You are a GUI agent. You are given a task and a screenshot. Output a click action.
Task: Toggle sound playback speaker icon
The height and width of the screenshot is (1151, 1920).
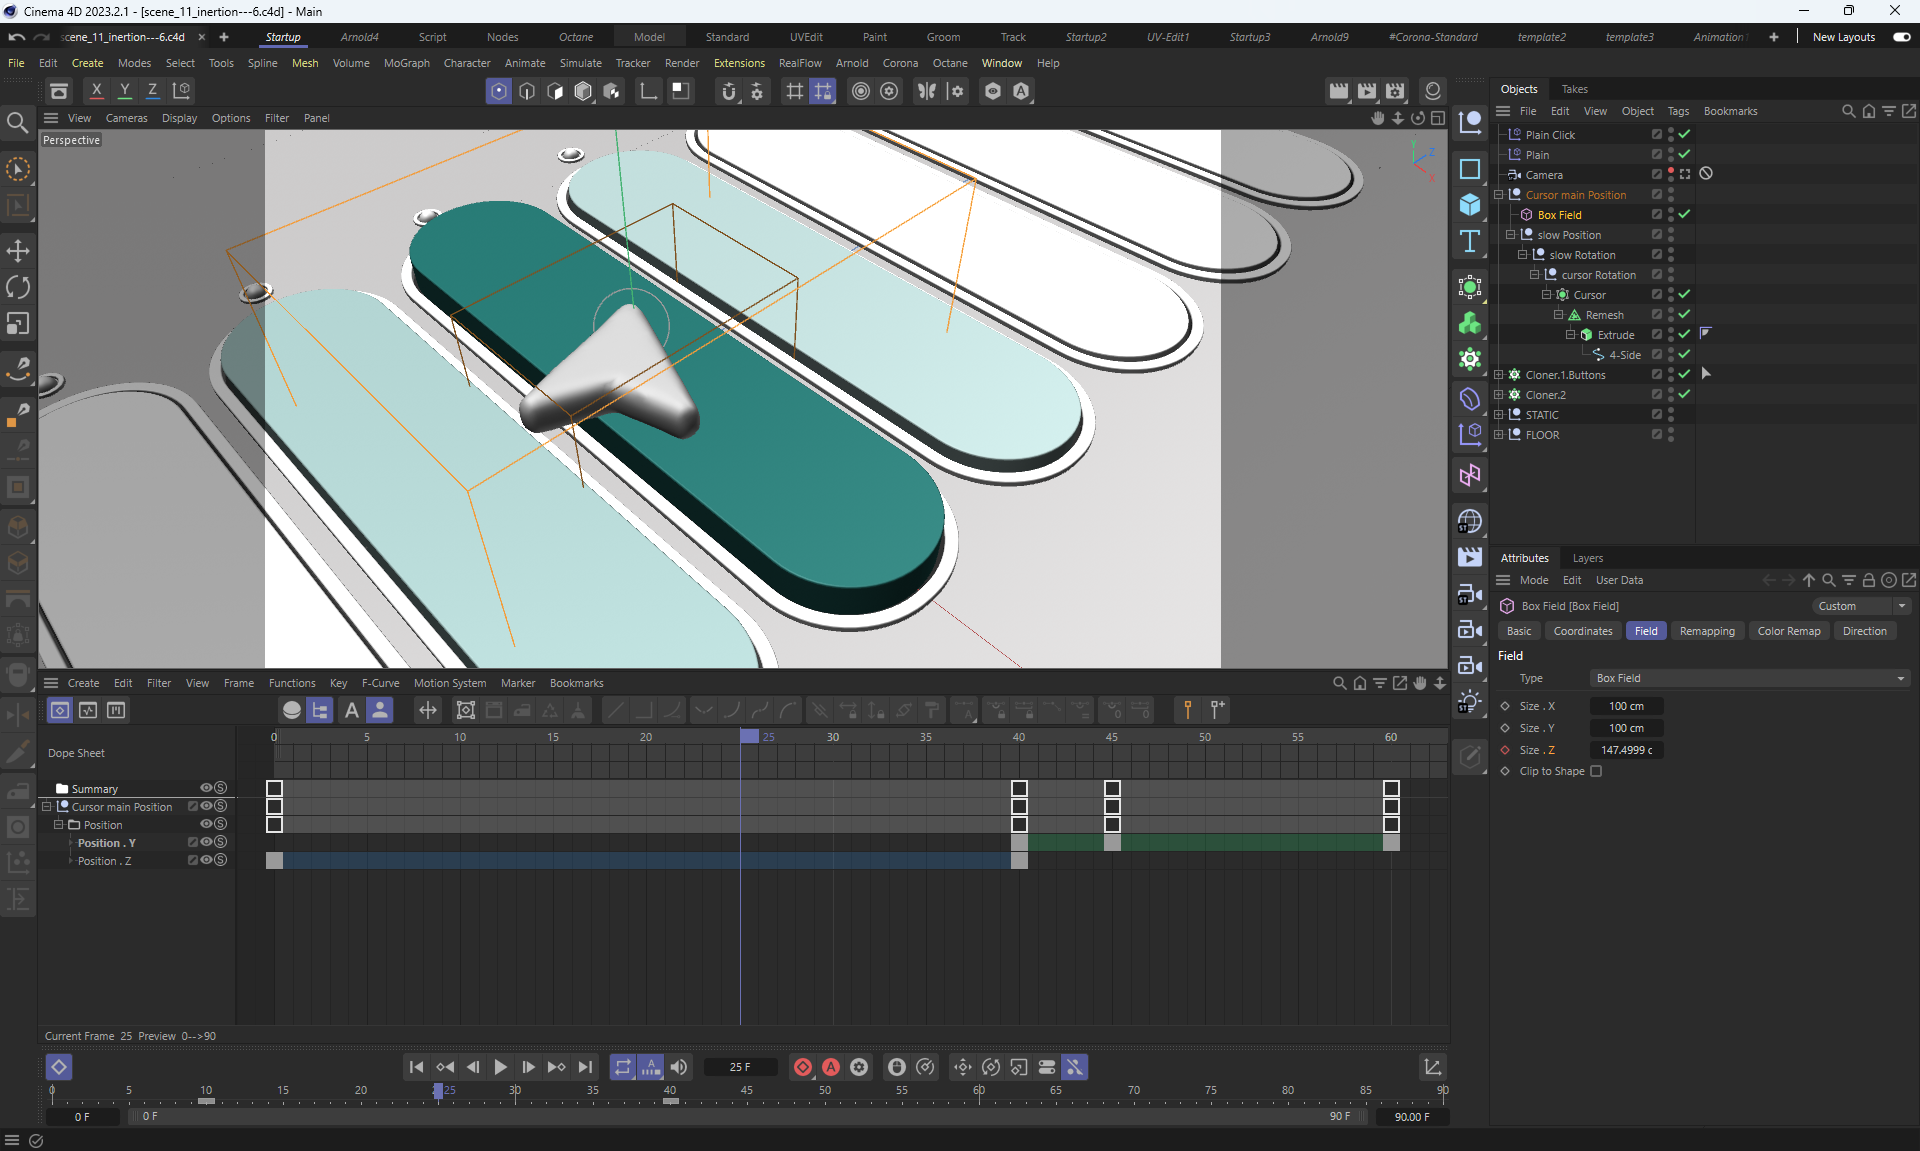pos(679,1067)
